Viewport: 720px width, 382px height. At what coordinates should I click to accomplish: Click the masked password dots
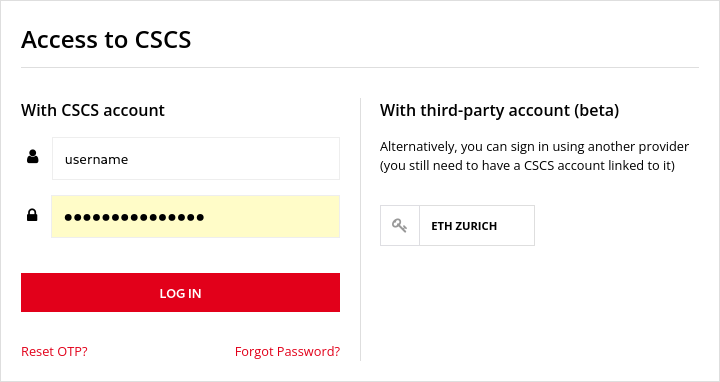pos(134,217)
